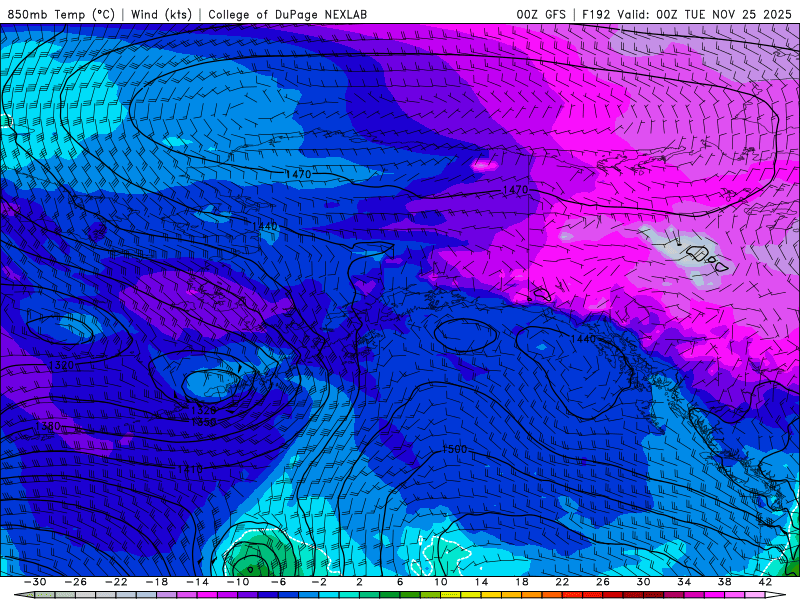Screen dimensions: 800x600
Task: Click the 1410 height contour label
Action: [x=190, y=469]
